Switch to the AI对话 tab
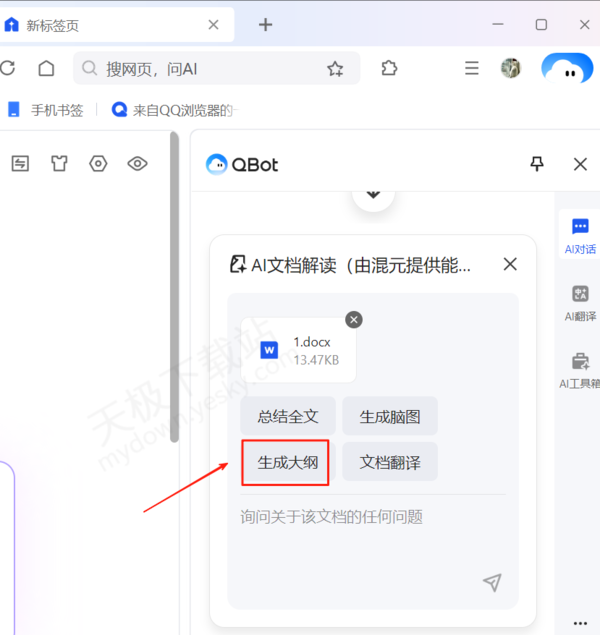Screen dimensions: 600x635 (580, 236)
